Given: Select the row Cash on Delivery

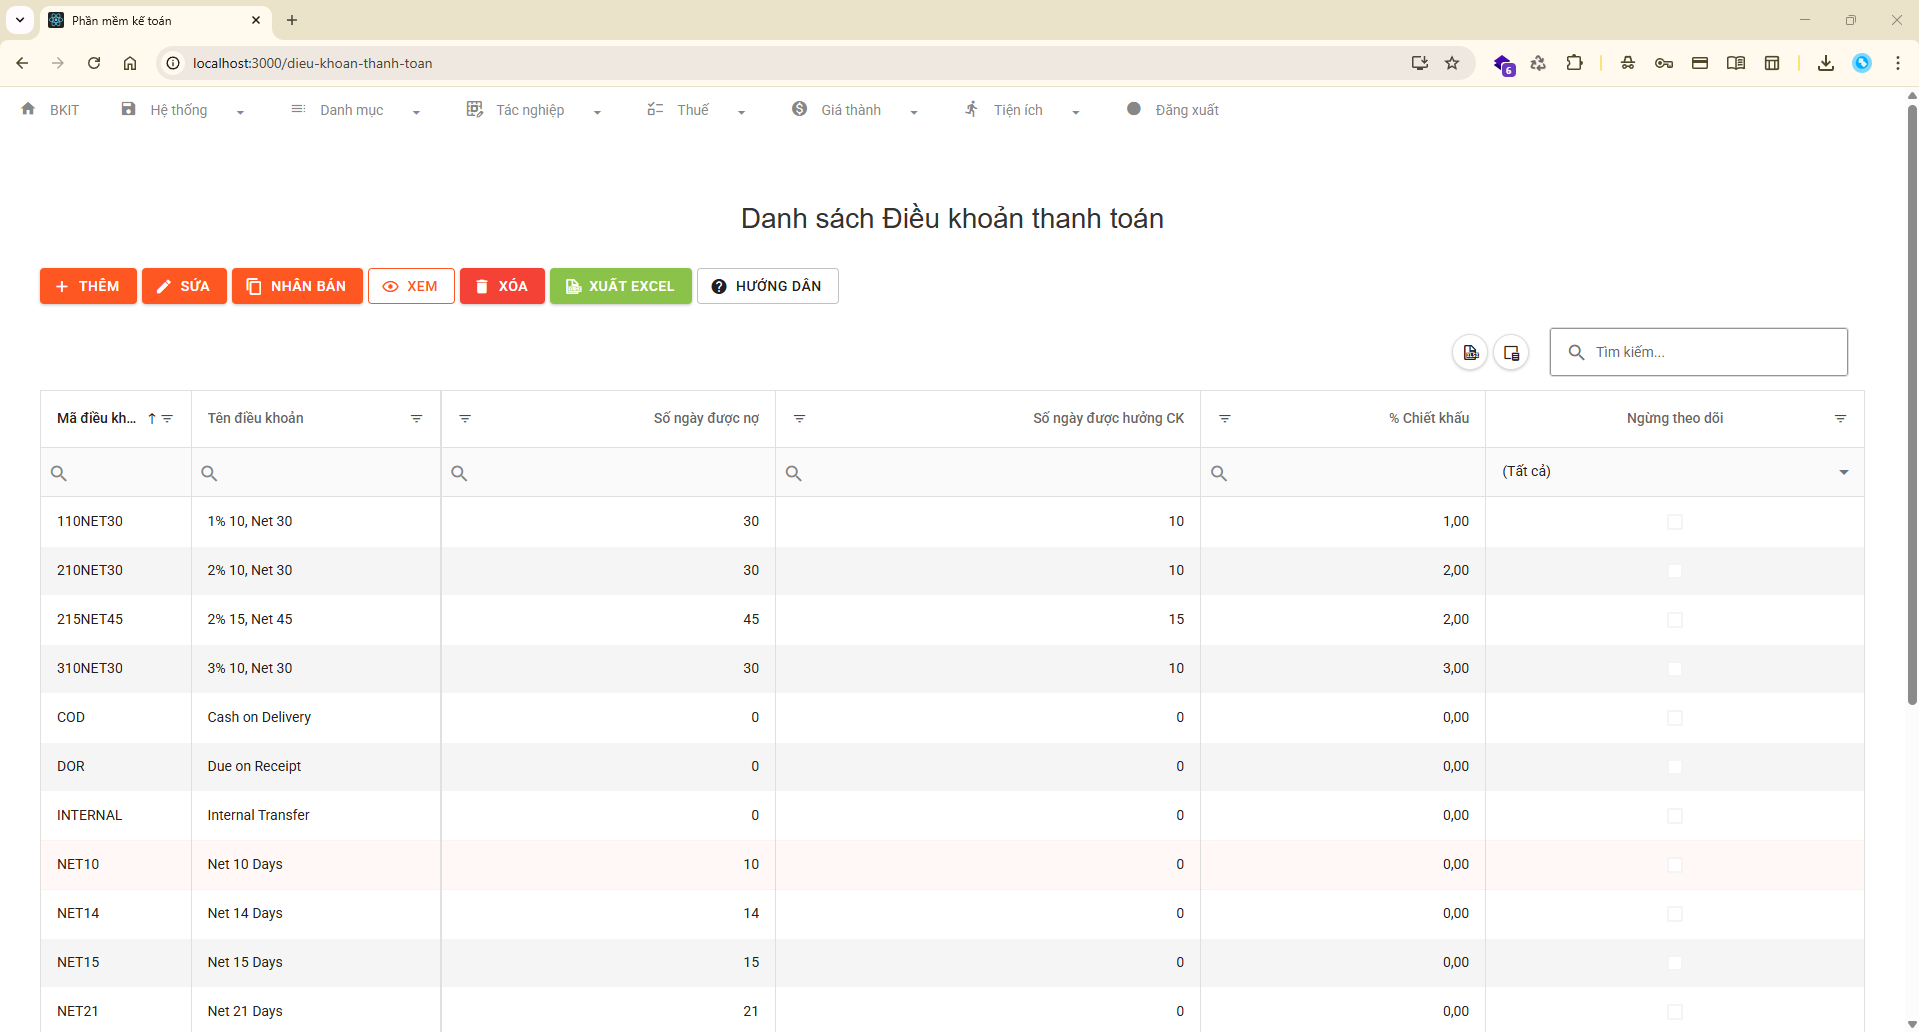Looking at the screenshot, I should [952, 717].
